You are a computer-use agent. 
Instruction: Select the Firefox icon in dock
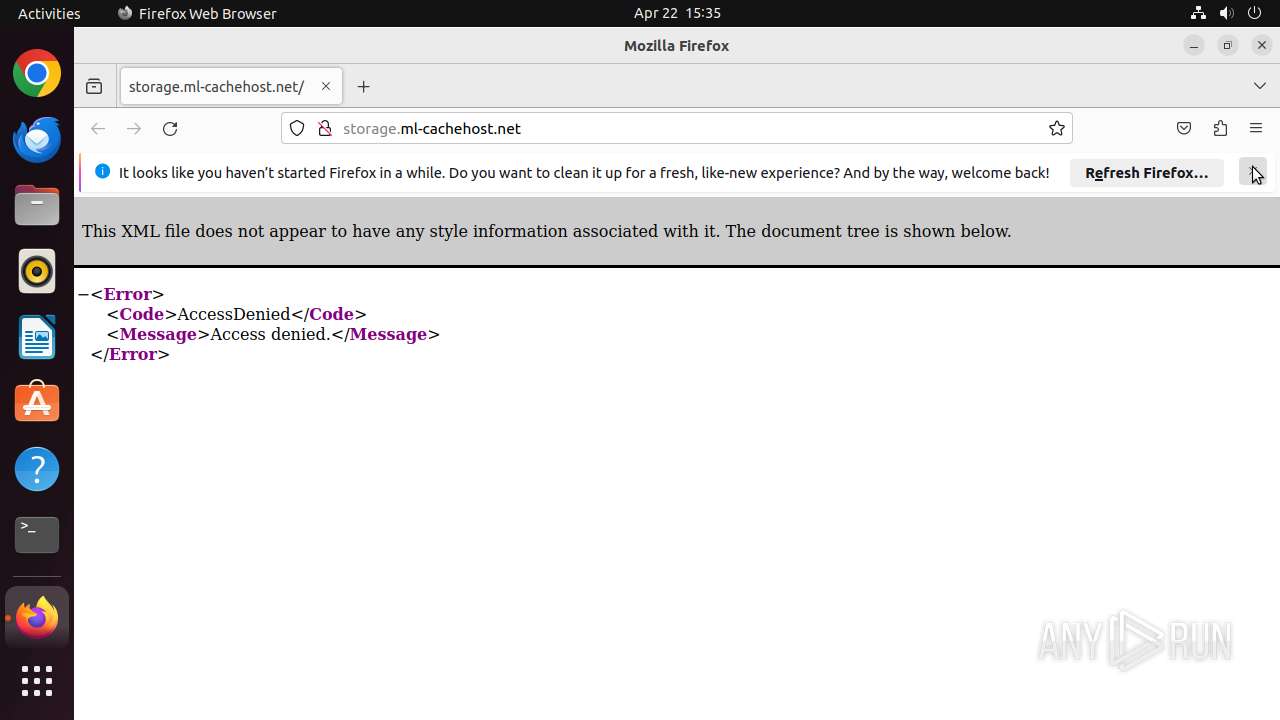[37, 618]
